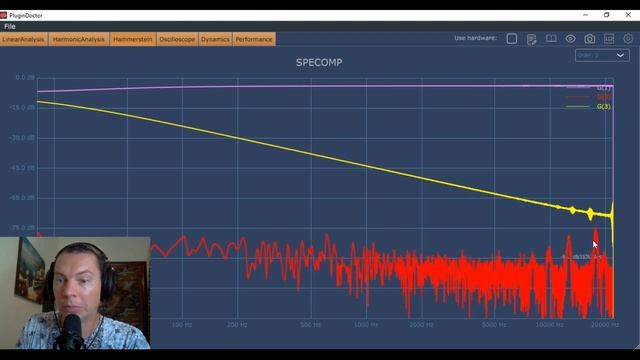Image resolution: width=640 pixels, height=360 pixels.
Task: Click the -30.0 dB axis label
Action: [22, 138]
